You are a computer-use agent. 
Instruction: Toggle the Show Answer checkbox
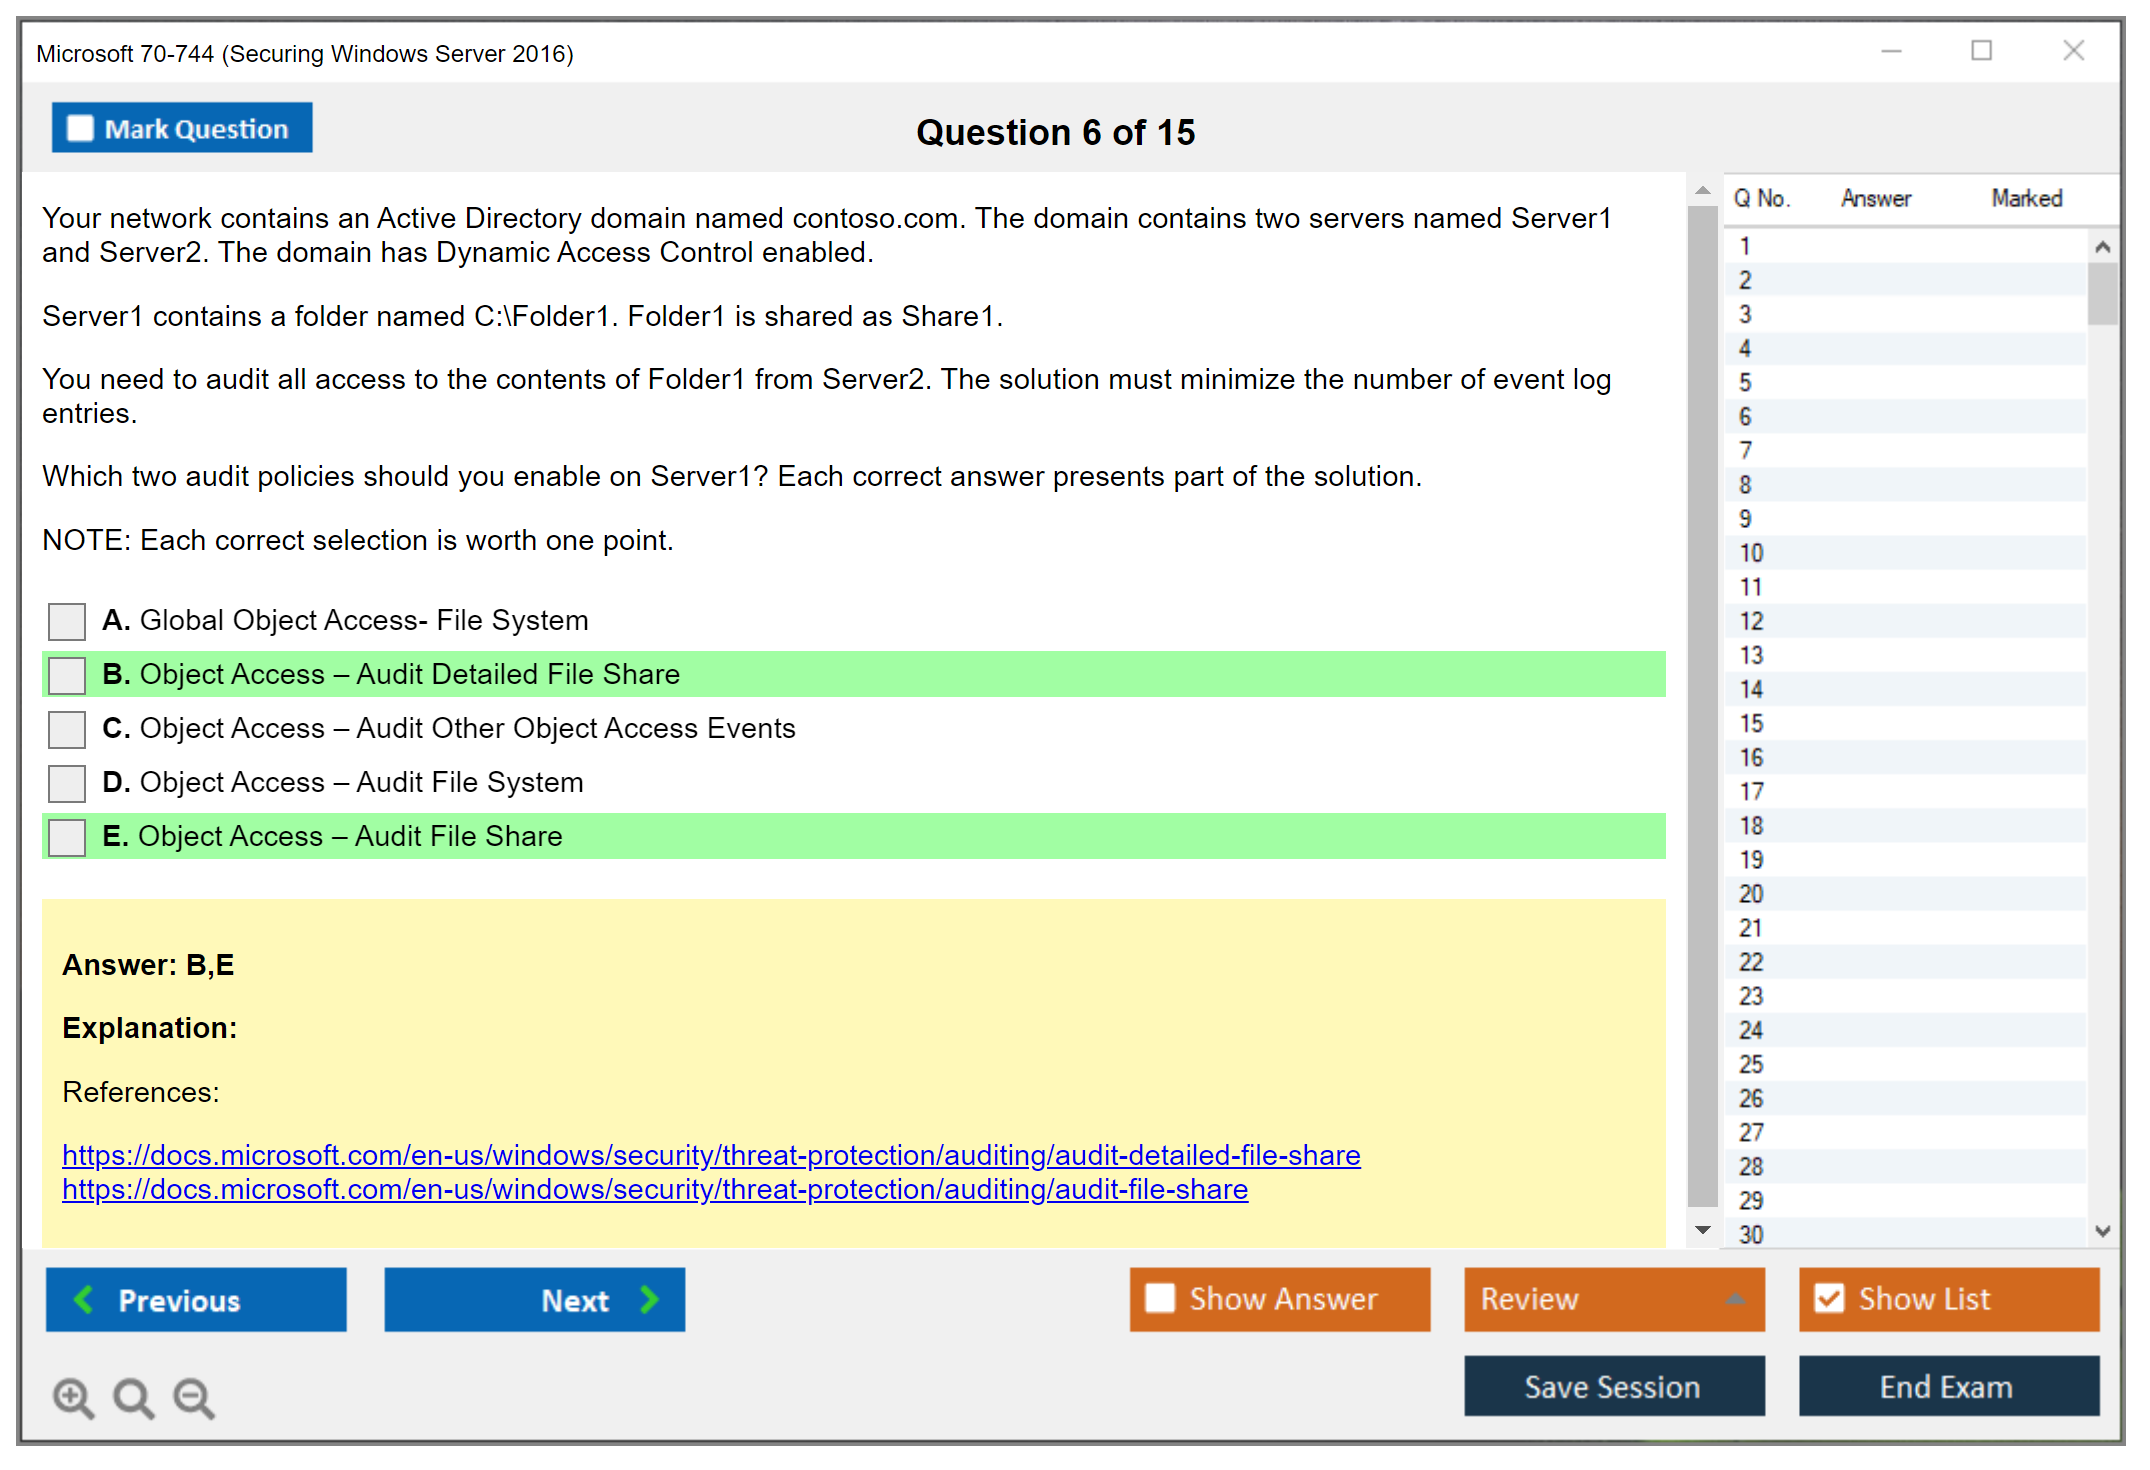[1160, 1299]
